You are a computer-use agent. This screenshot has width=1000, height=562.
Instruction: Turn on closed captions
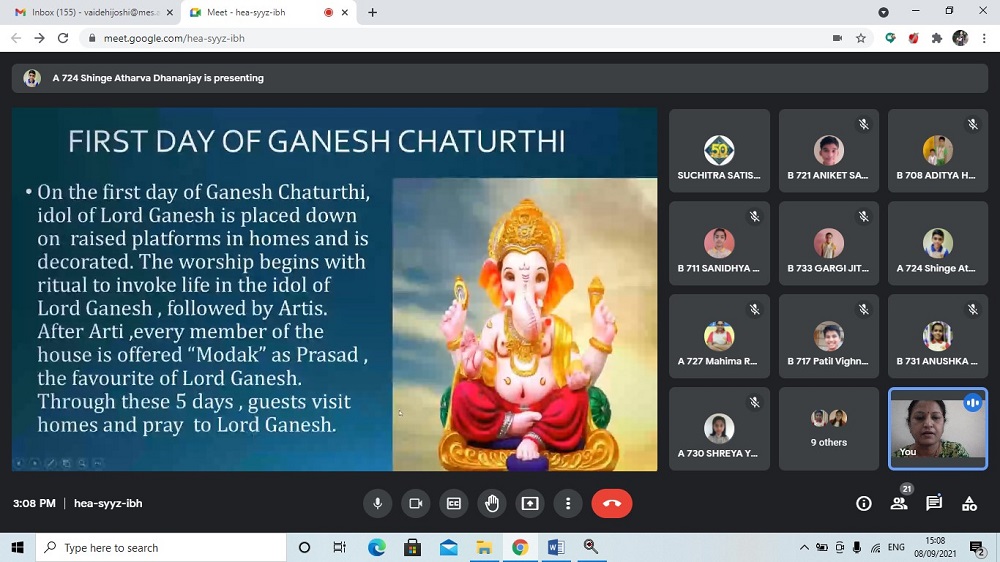coord(454,503)
